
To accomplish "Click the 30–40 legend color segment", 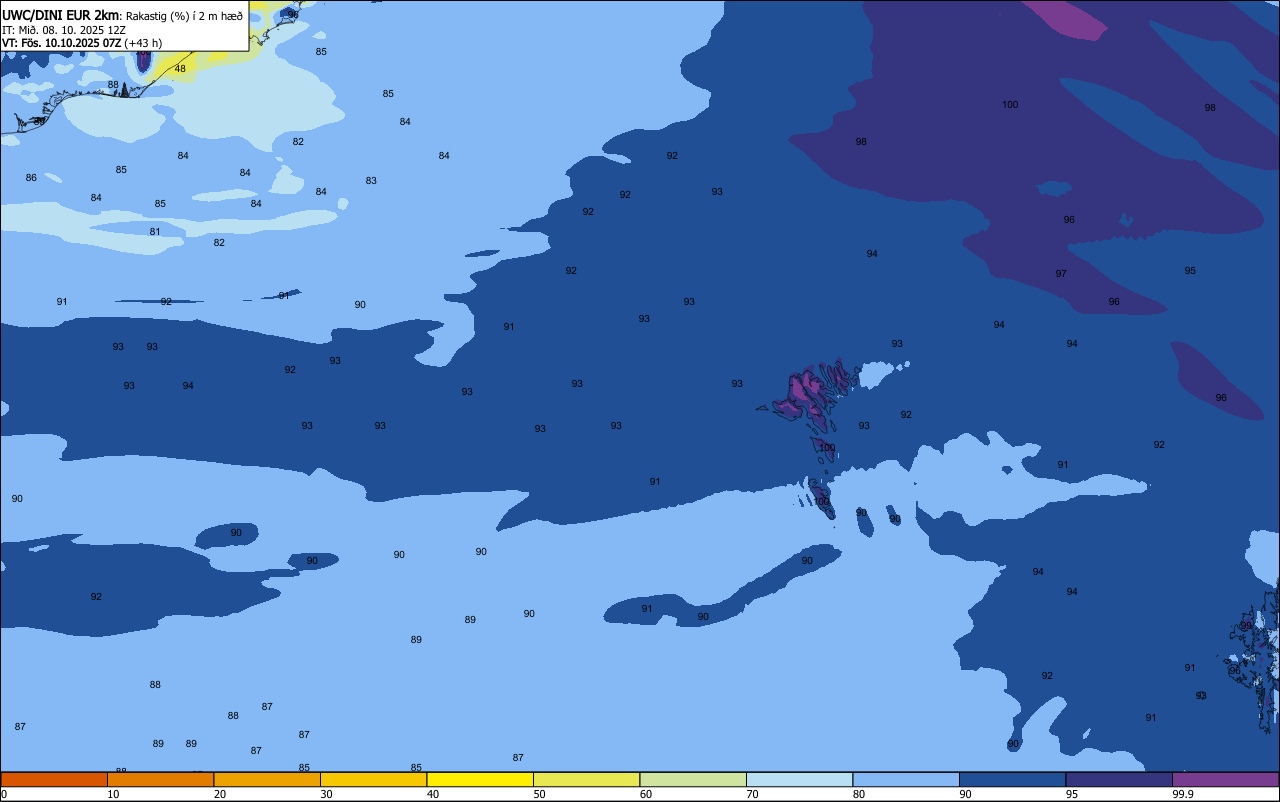I will (x=373, y=779).
